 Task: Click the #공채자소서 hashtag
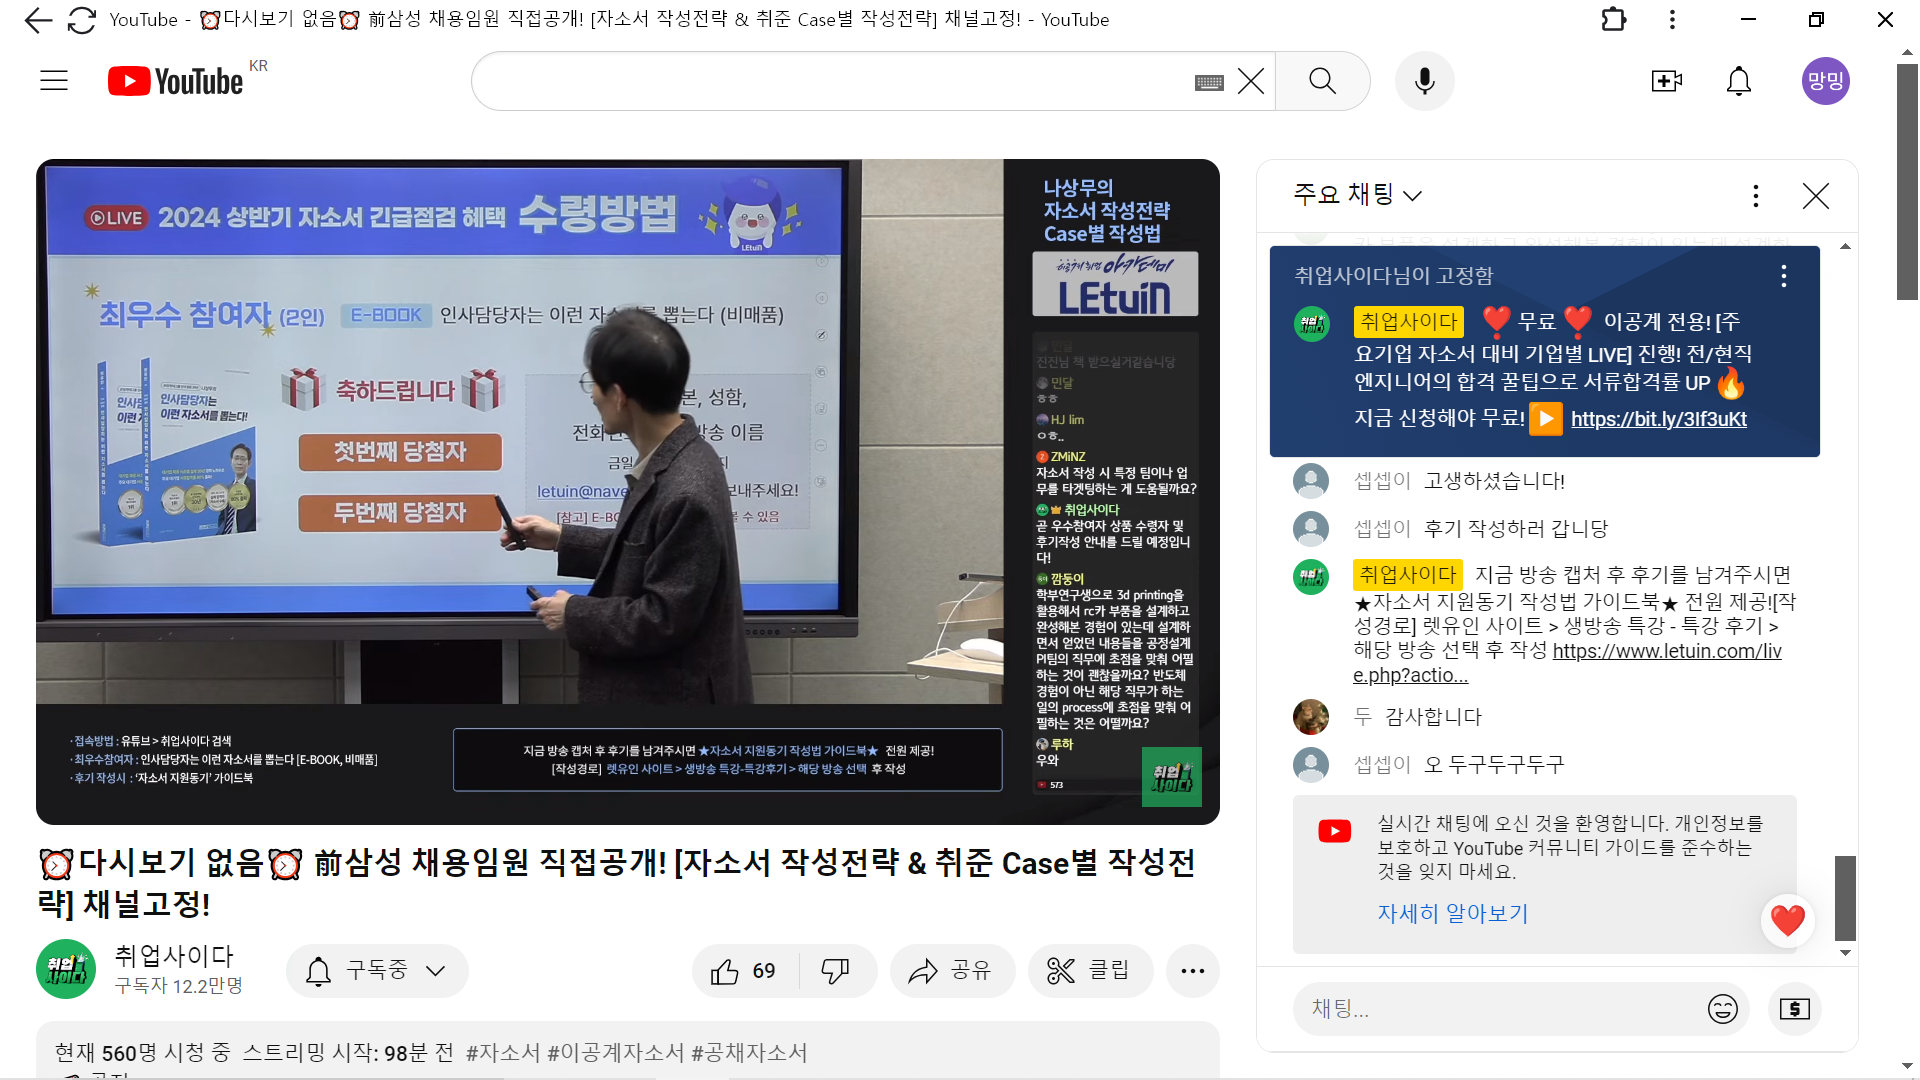pyautogui.click(x=749, y=1053)
